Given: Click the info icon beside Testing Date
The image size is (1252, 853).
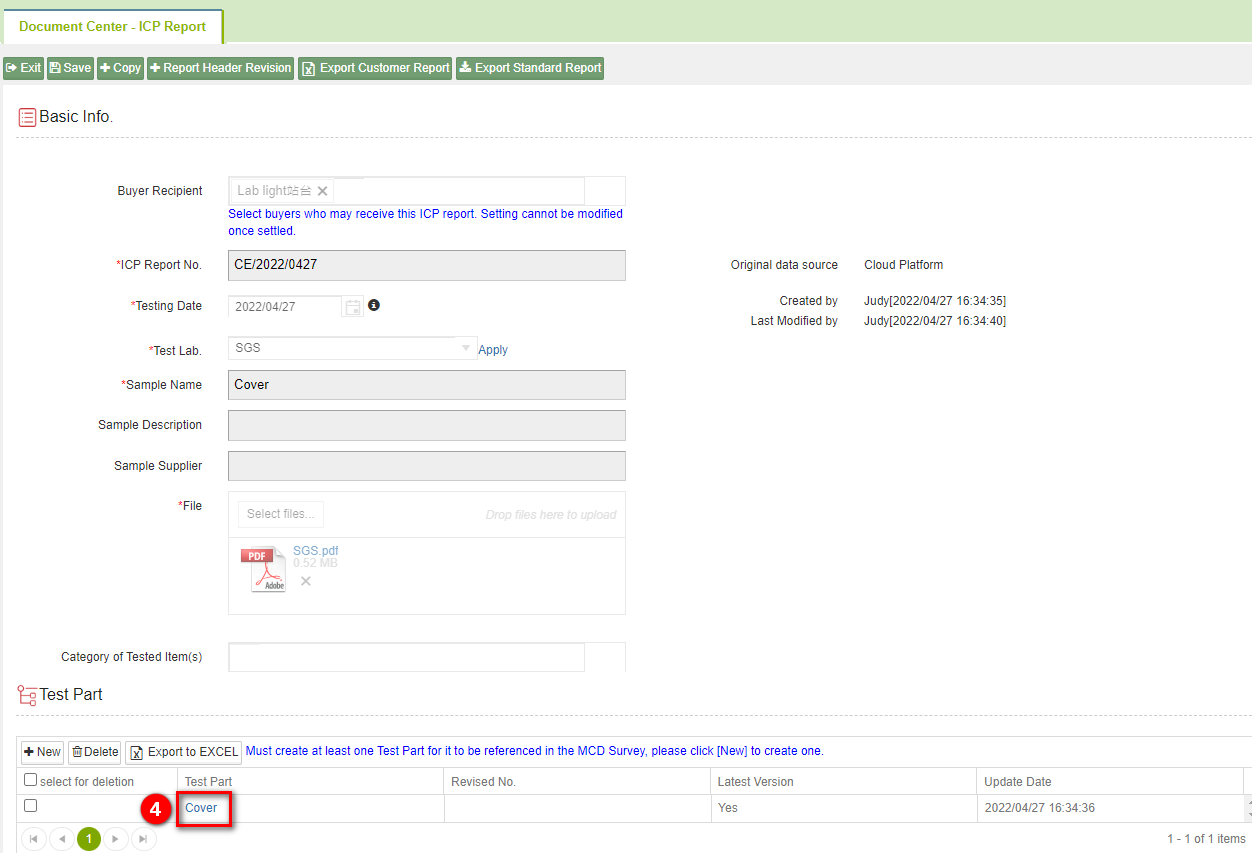Looking at the screenshot, I should coord(374,305).
